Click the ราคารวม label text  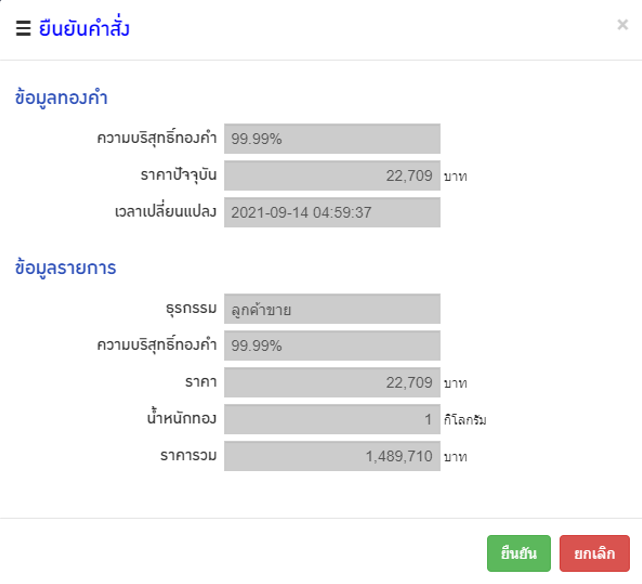tap(190, 456)
